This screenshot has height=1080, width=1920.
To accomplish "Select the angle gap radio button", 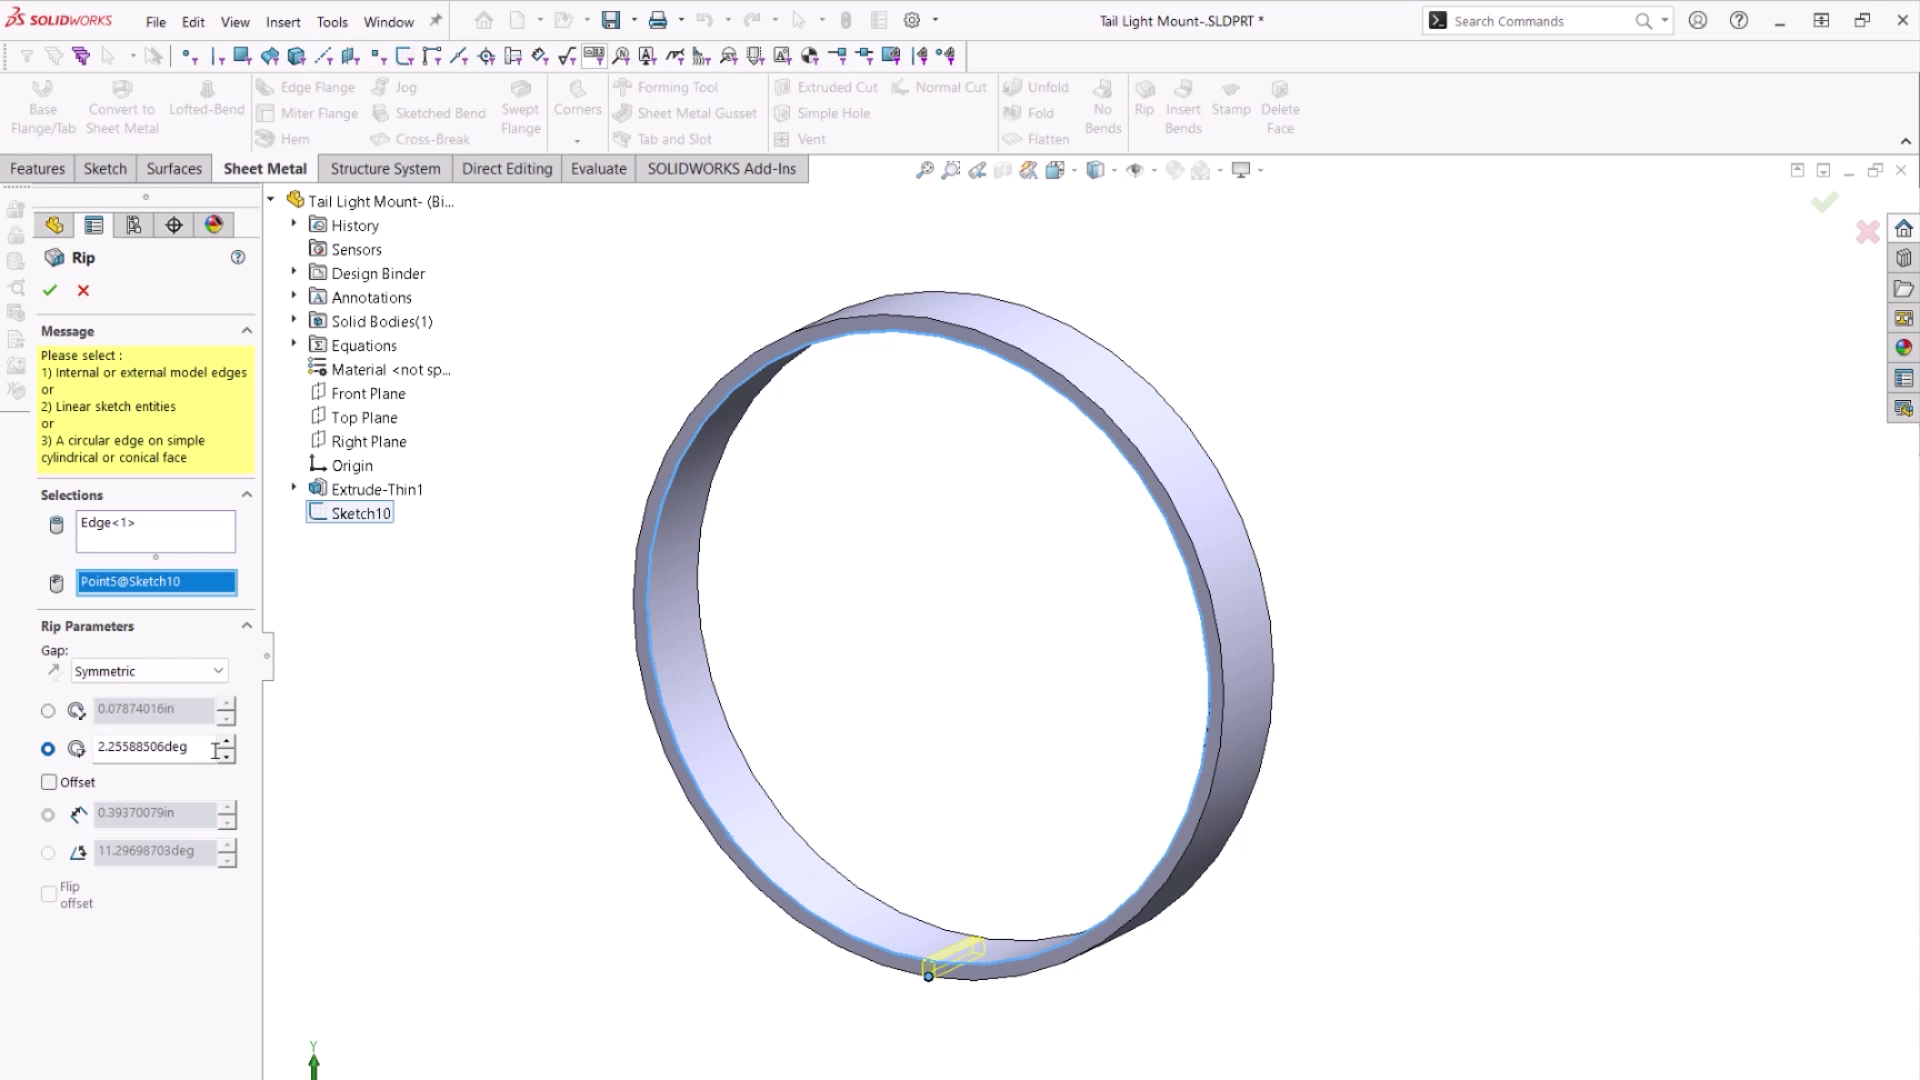I will (x=47, y=748).
